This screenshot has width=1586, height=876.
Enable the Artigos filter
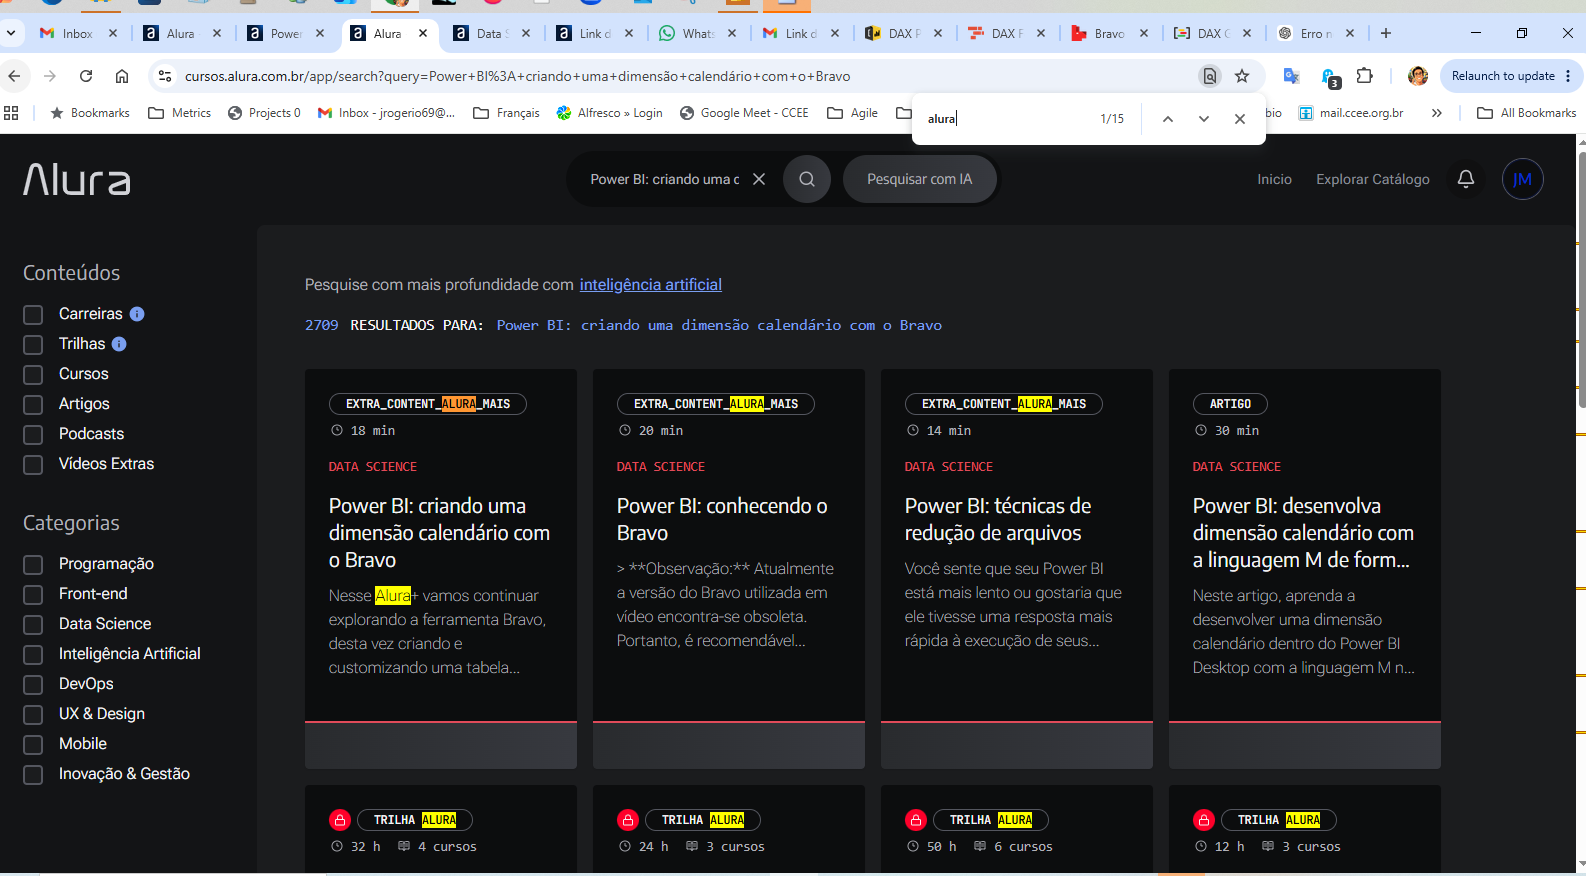[33, 405]
